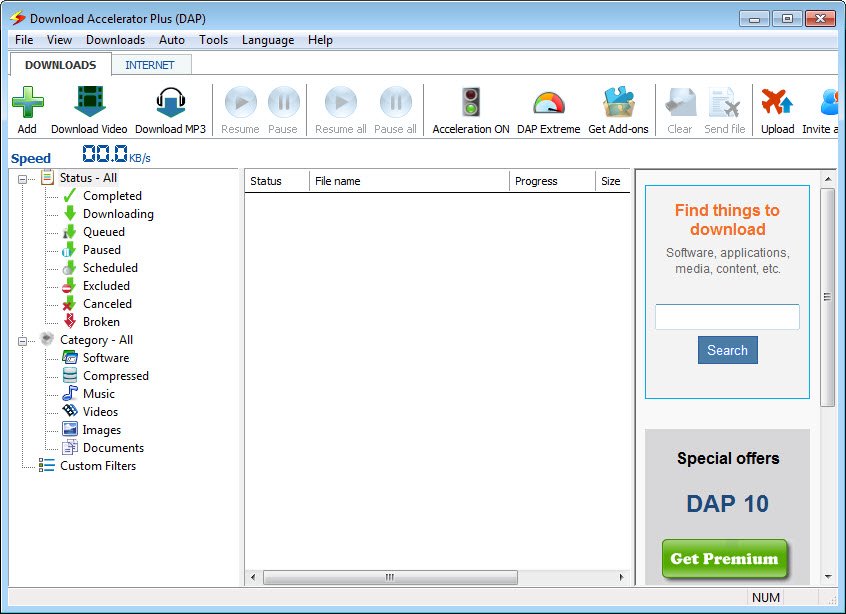Click the Get Premium button

(x=724, y=561)
